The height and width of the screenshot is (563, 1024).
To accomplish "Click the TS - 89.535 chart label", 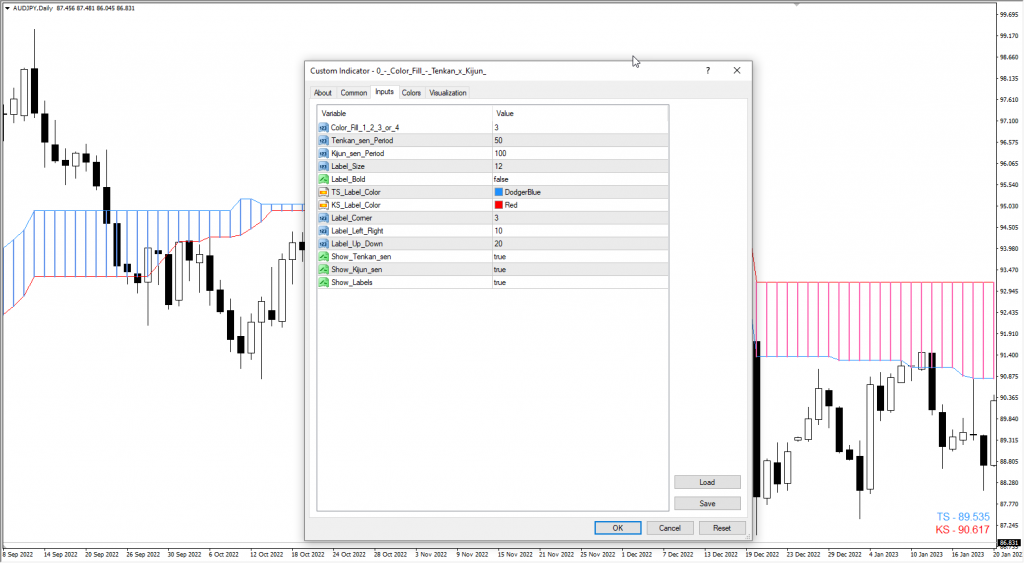I will coord(963,517).
